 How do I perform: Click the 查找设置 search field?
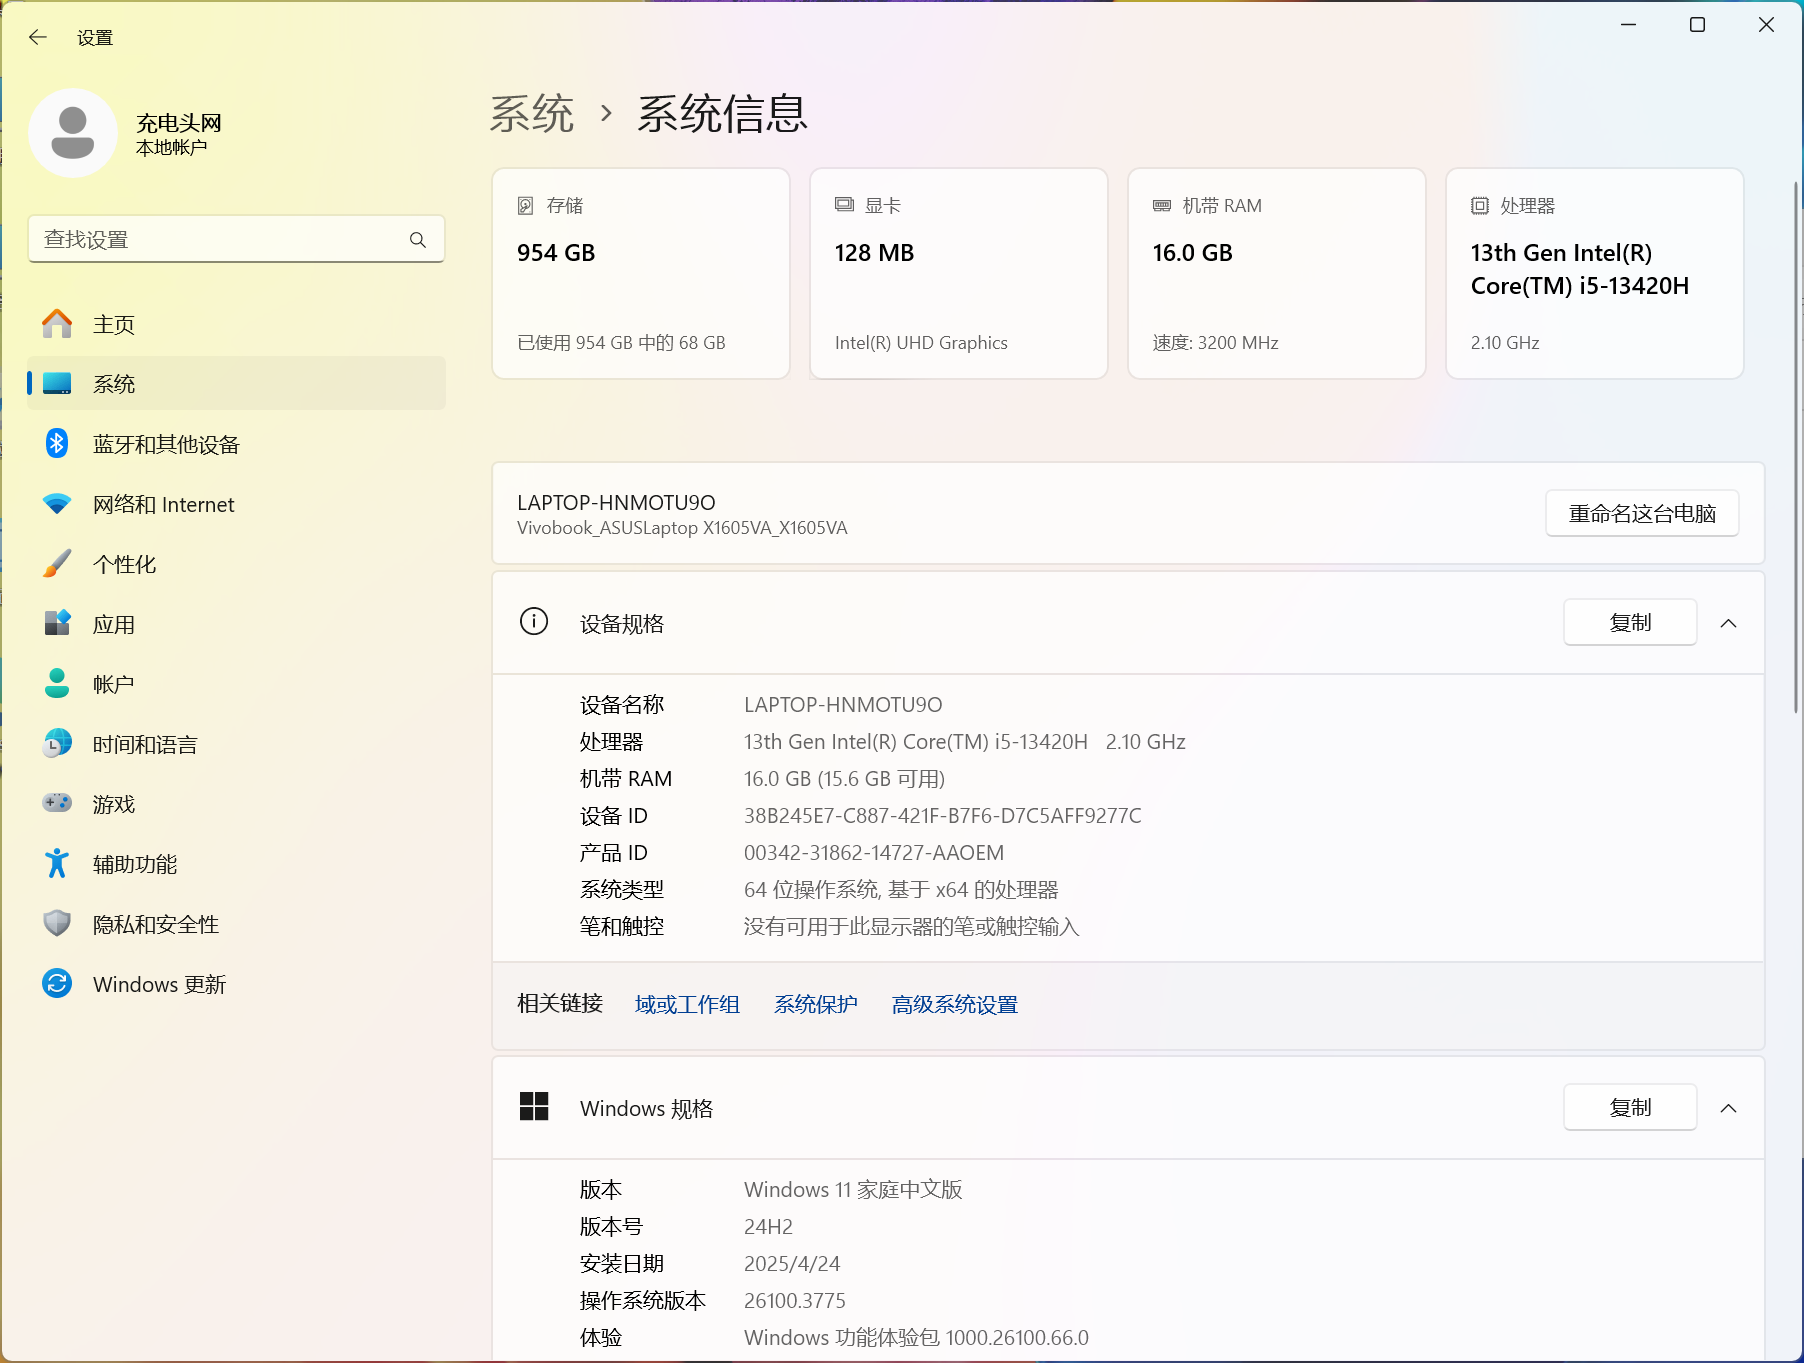click(236, 240)
